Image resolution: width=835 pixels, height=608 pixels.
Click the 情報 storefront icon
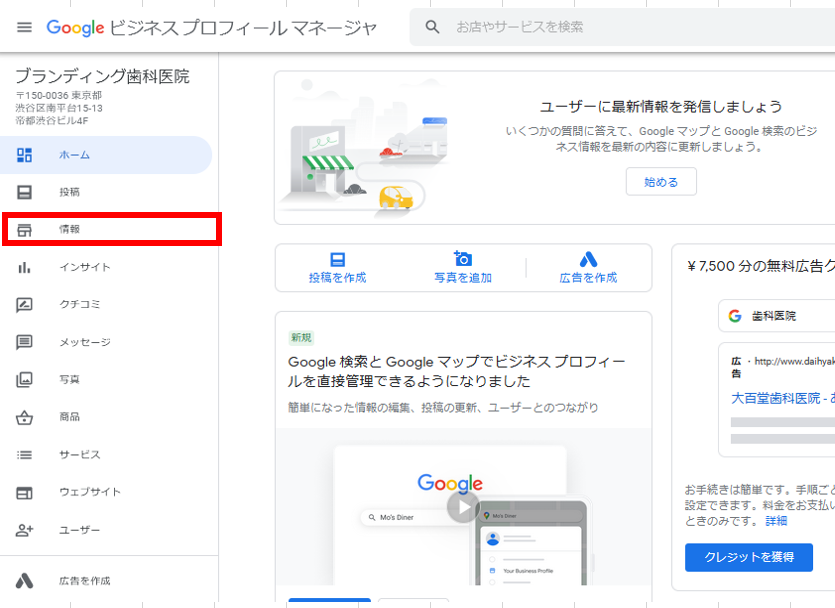(24, 229)
